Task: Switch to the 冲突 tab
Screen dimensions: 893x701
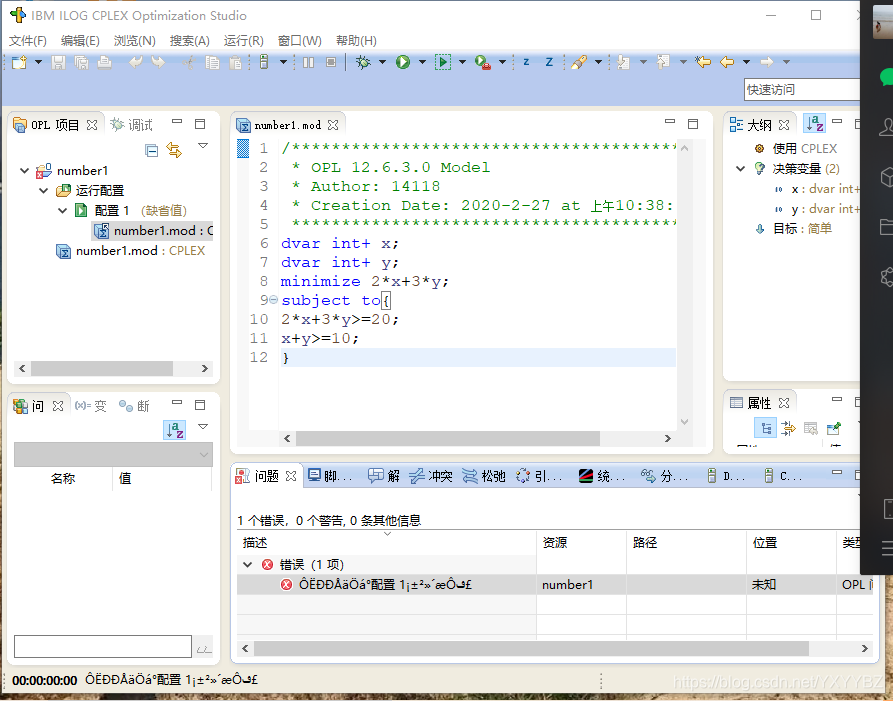Action: tap(431, 476)
